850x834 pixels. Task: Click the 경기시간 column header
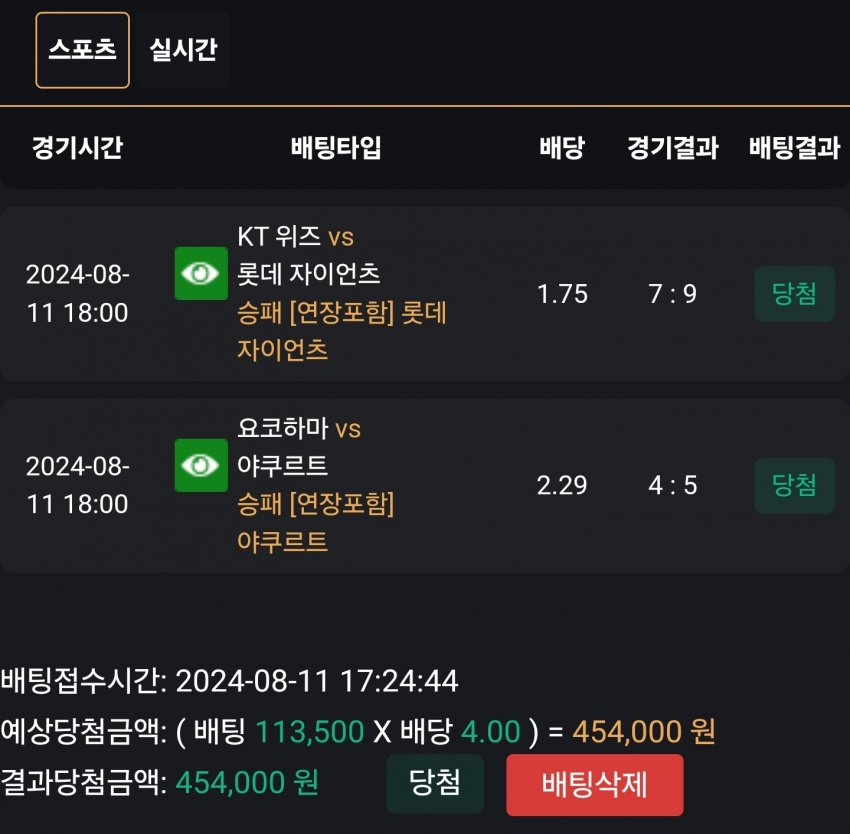(x=77, y=149)
